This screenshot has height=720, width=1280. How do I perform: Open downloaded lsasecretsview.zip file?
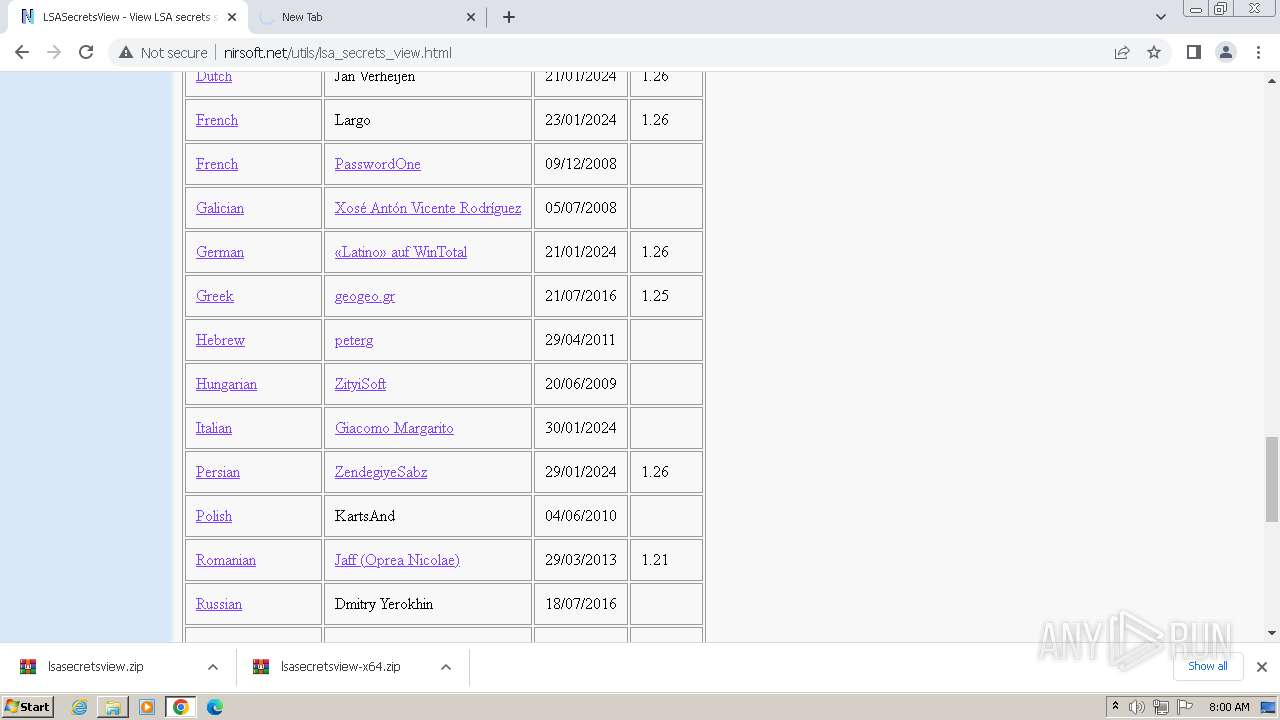click(95, 667)
